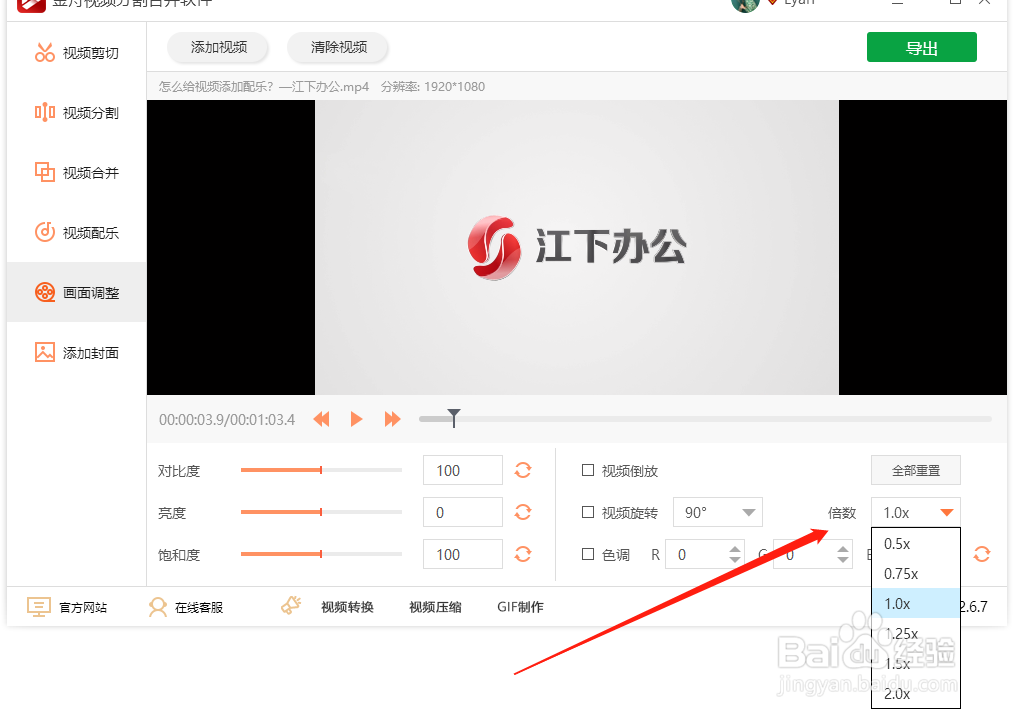
Task: Reset the 饱和度 value with its refresh icon
Action: [523, 554]
